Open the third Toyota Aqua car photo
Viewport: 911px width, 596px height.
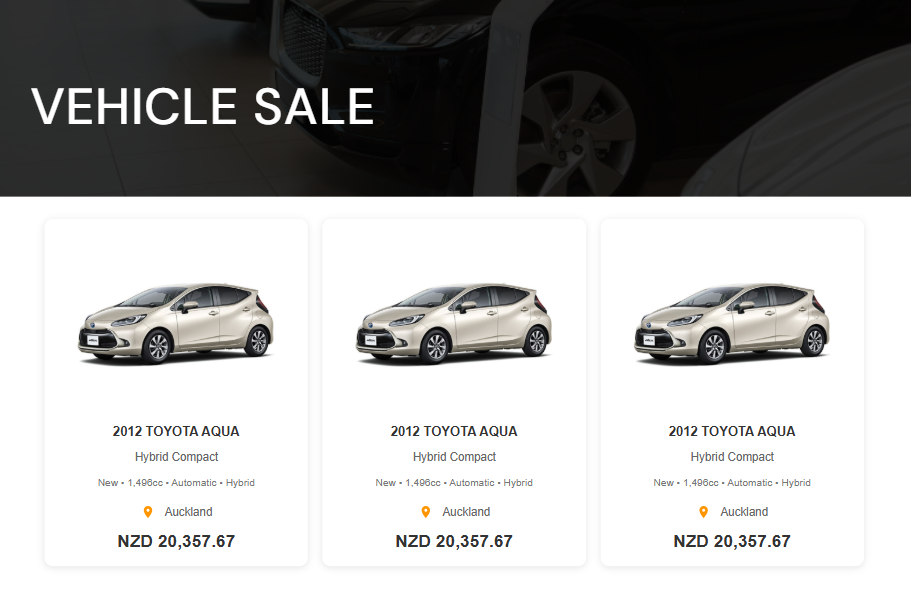tap(732, 322)
